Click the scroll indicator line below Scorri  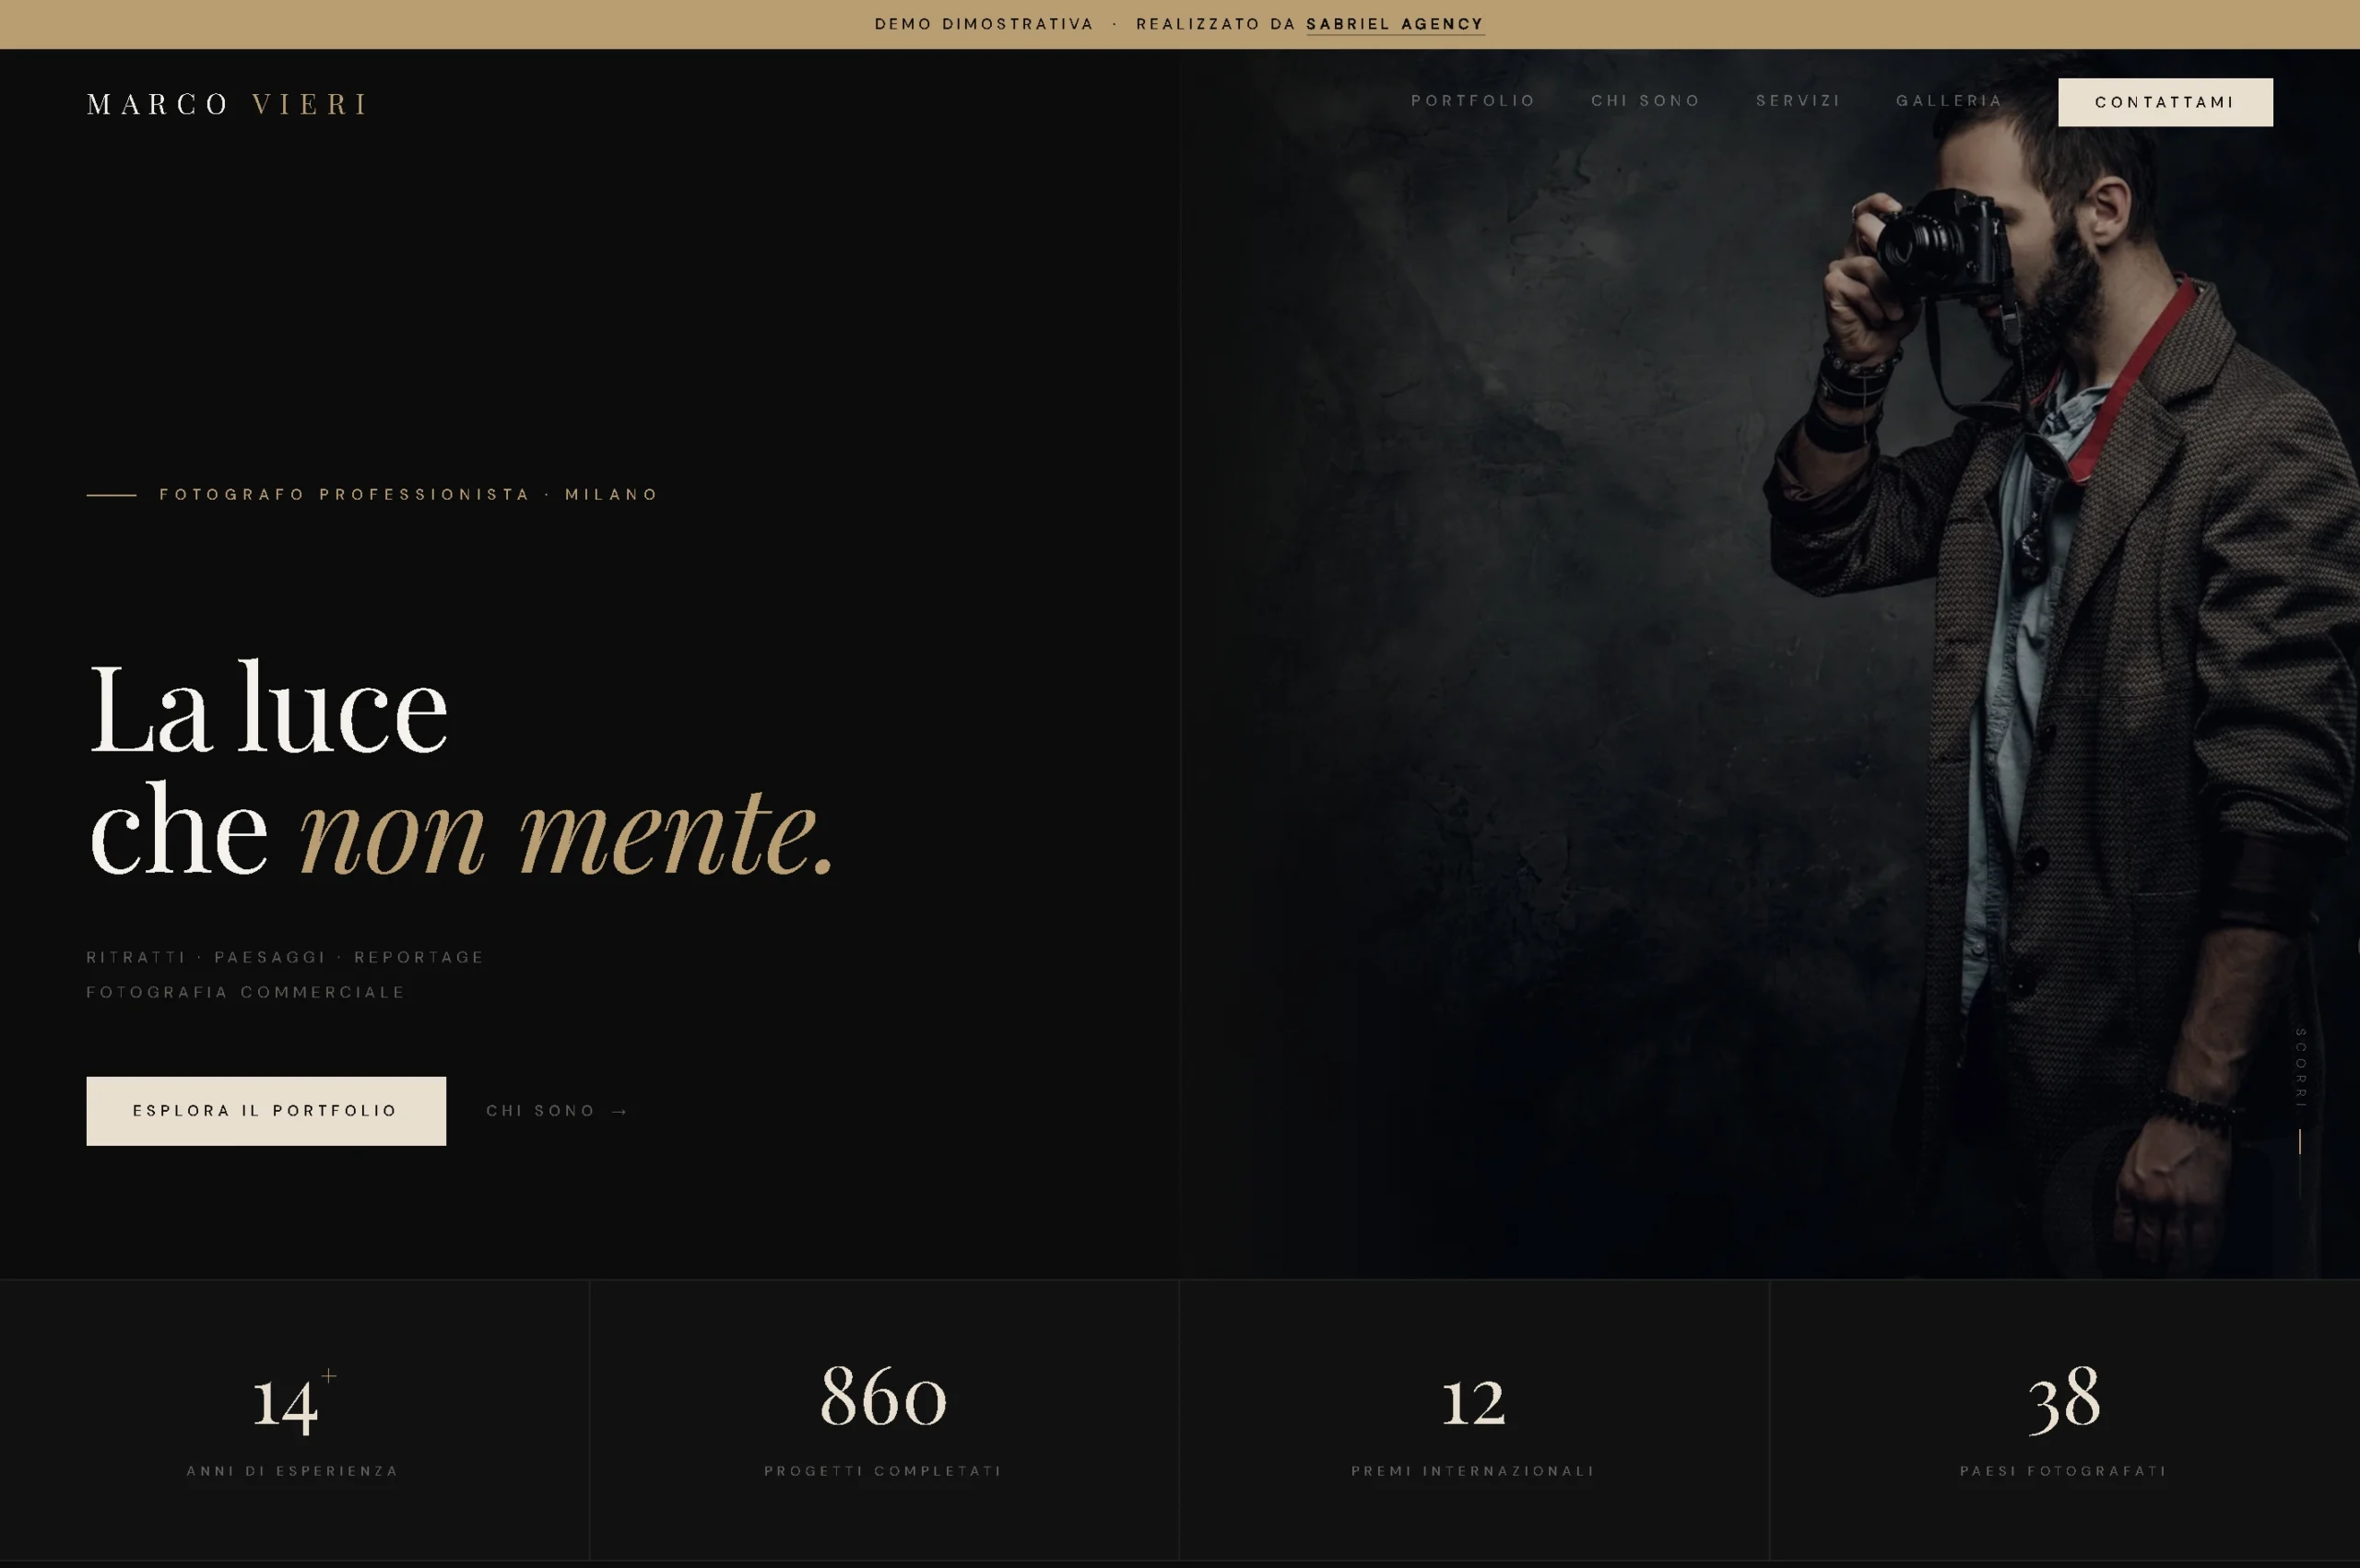point(2300,1162)
